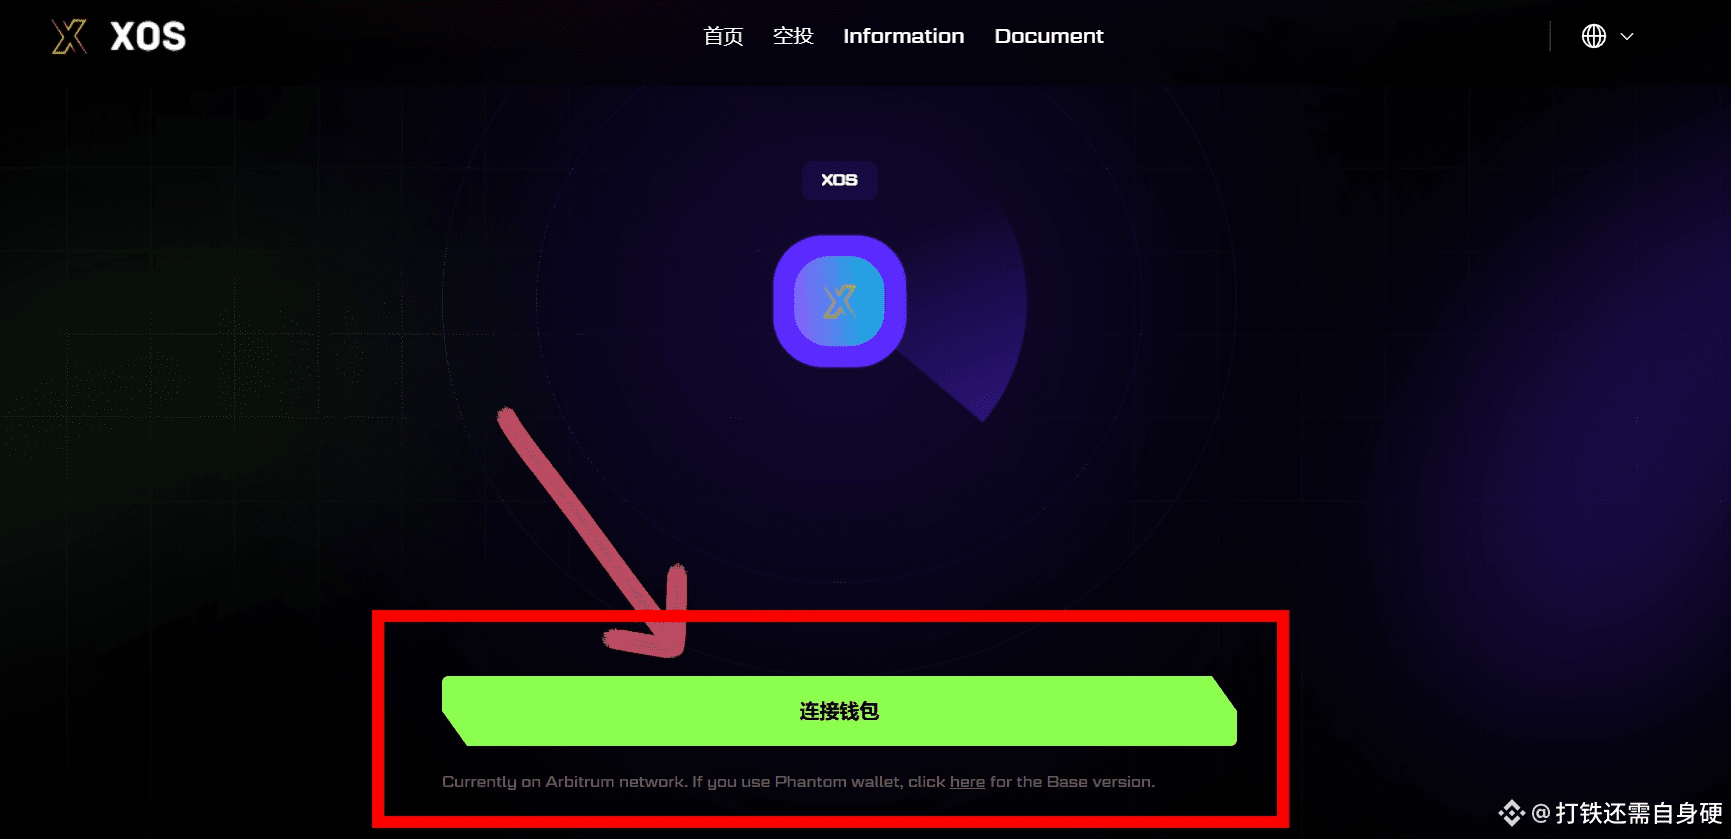Screen dimensions: 1731x839
Task: Click the central blue X token icon
Action: pyautogui.click(x=840, y=301)
